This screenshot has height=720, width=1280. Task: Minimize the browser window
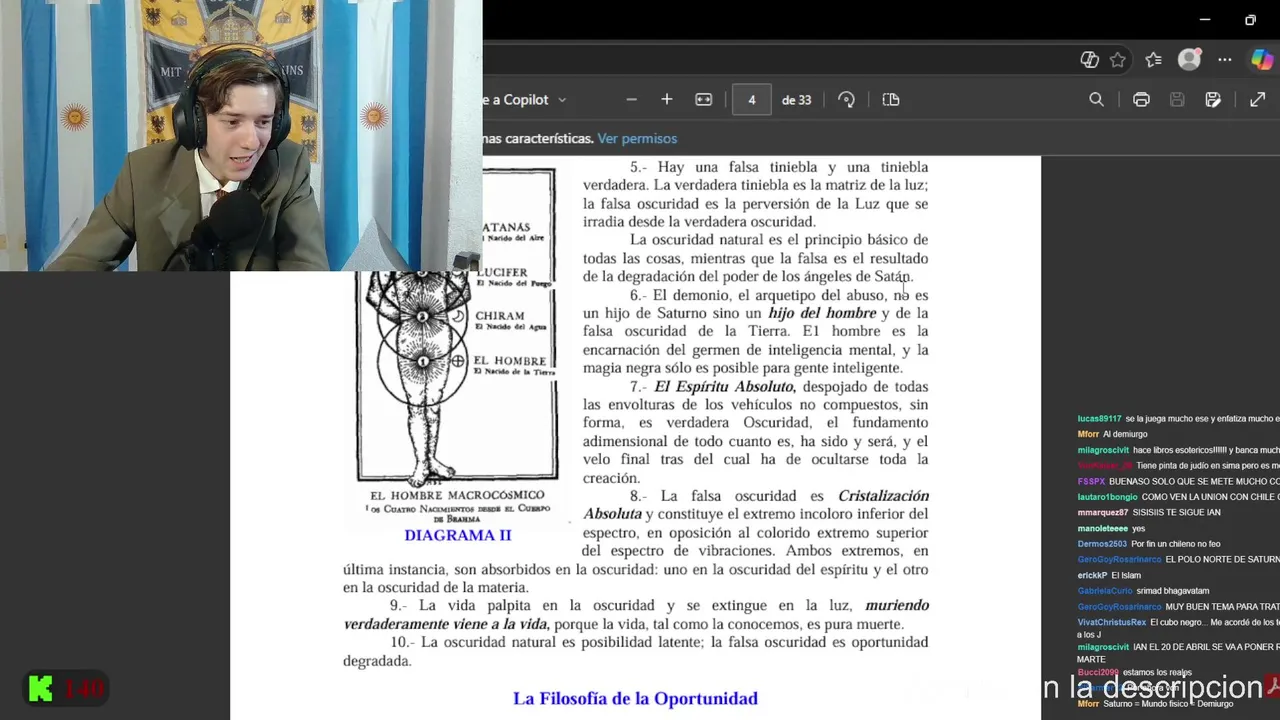(x=1205, y=20)
